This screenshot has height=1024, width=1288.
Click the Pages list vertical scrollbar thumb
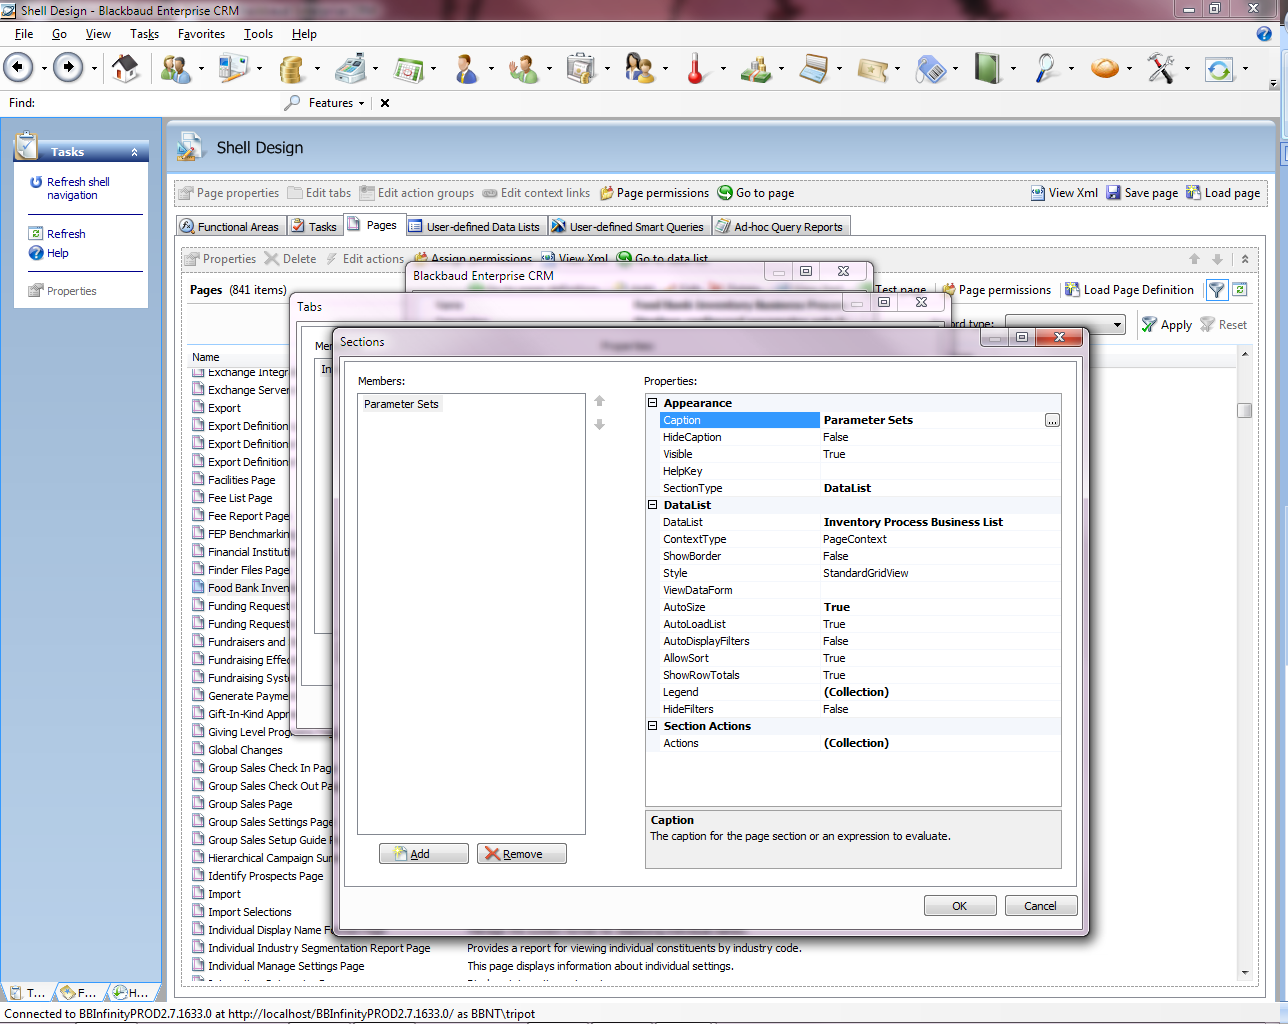[1244, 410]
